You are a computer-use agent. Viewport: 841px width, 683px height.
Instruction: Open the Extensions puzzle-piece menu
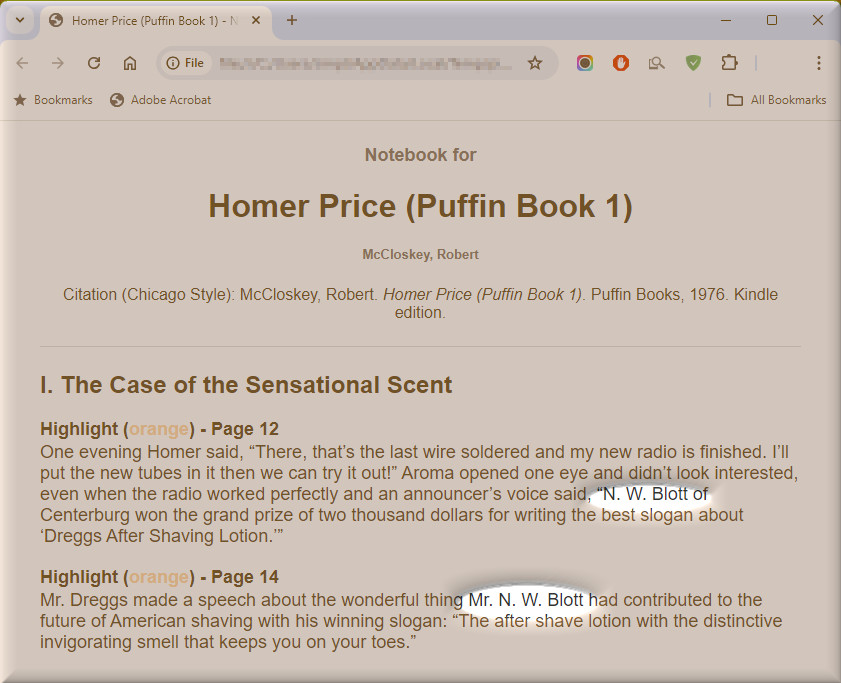pos(729,63)
